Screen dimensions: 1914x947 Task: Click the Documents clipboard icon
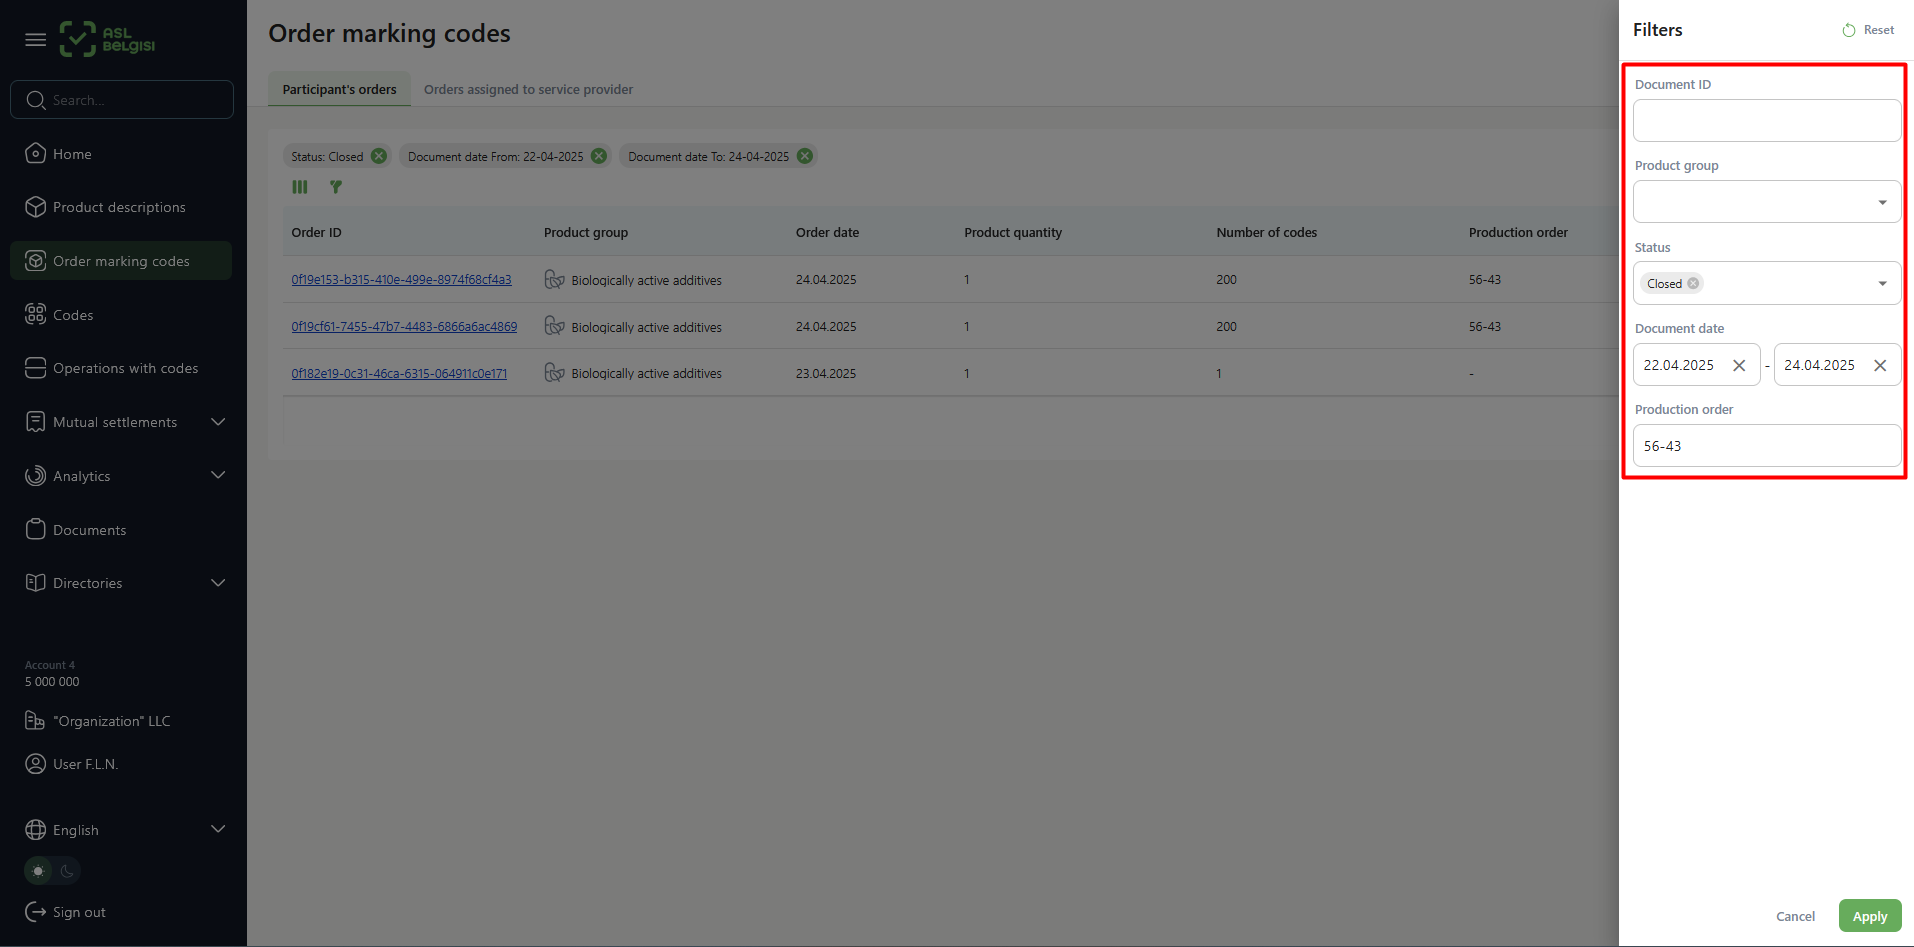point(36,529)
